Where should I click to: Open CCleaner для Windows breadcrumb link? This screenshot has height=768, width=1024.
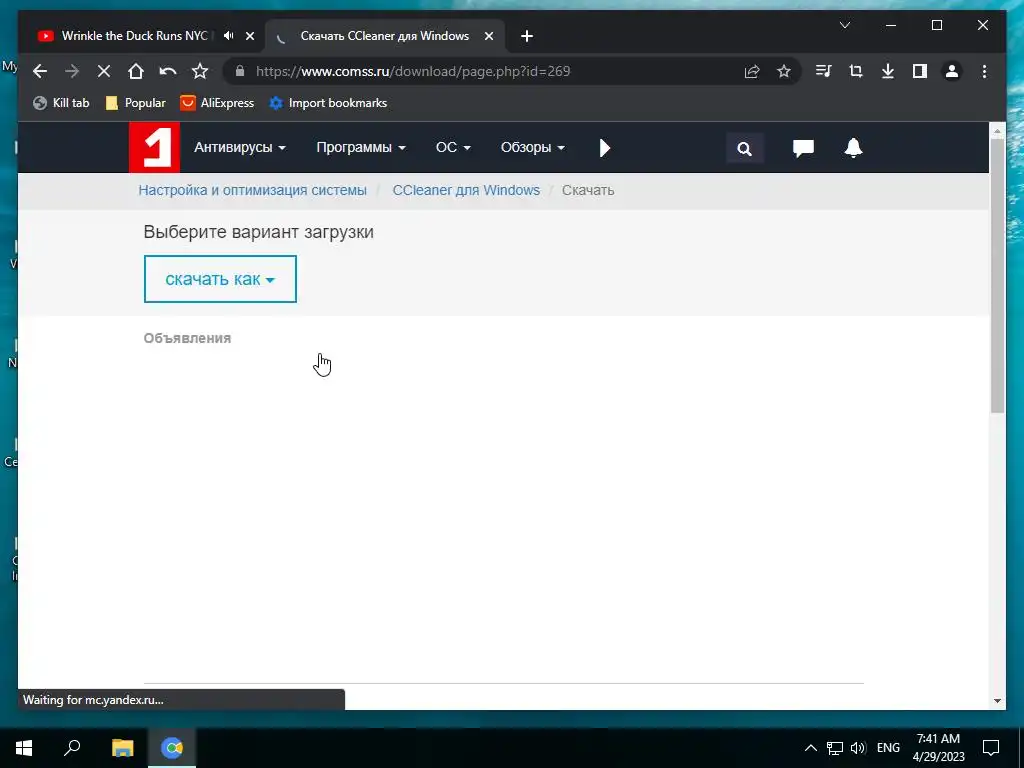pos(466,190)
